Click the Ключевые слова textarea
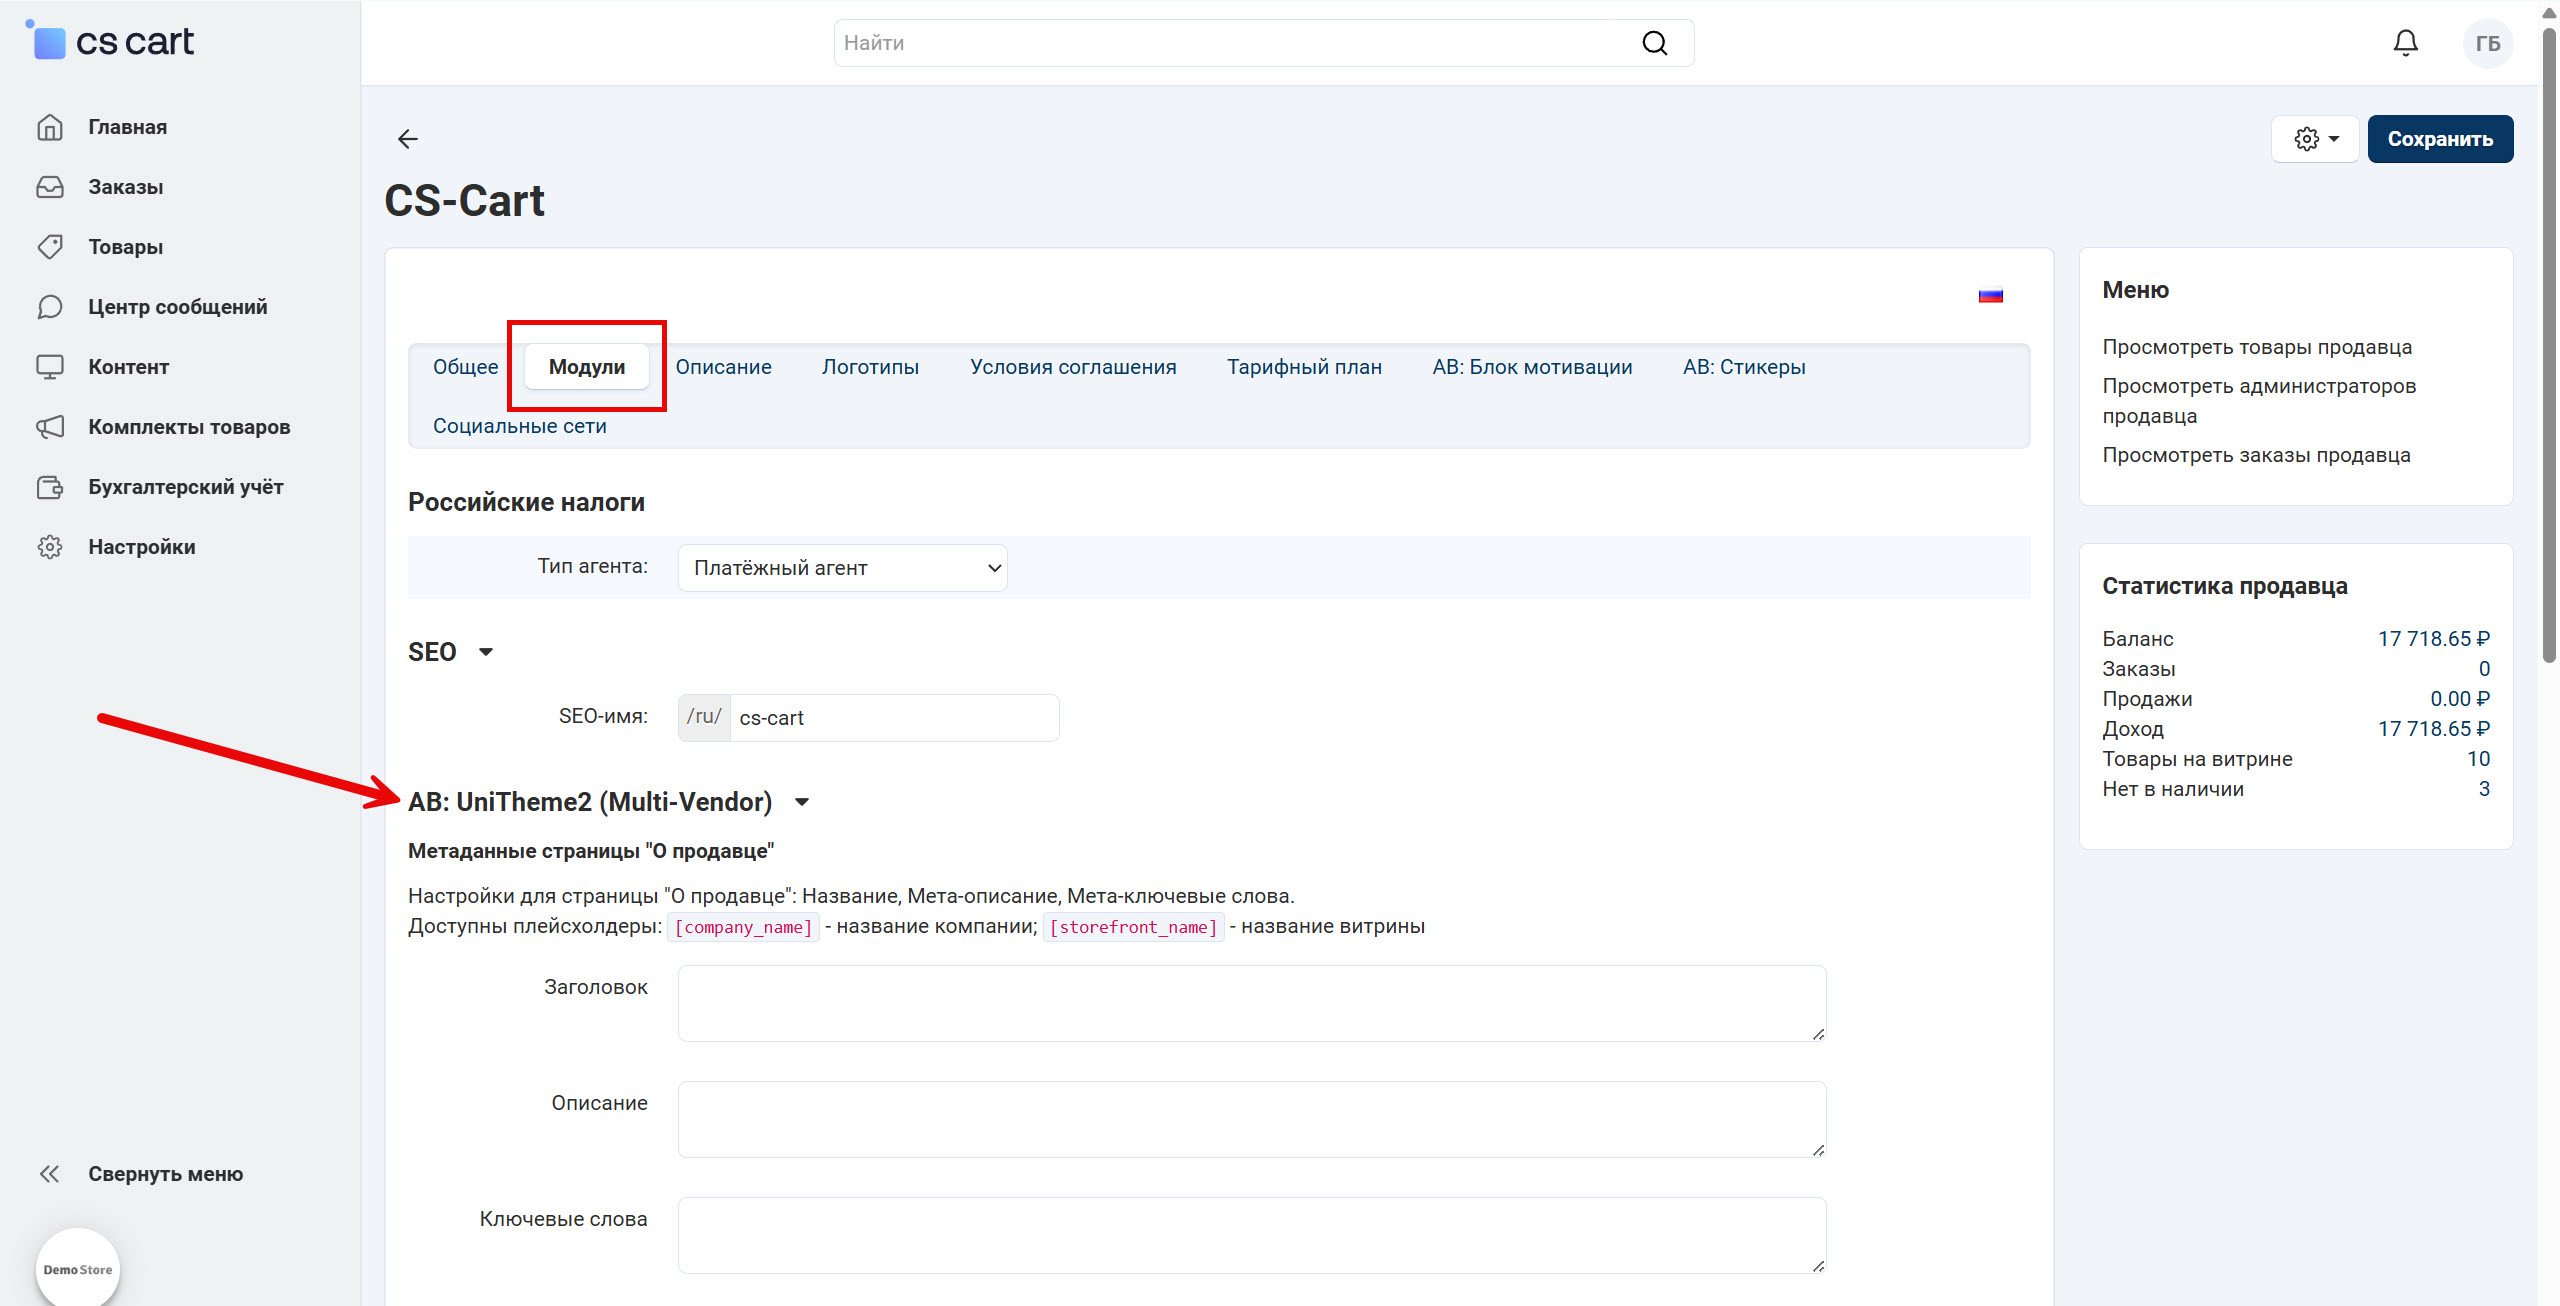 coord(1252,1235)
